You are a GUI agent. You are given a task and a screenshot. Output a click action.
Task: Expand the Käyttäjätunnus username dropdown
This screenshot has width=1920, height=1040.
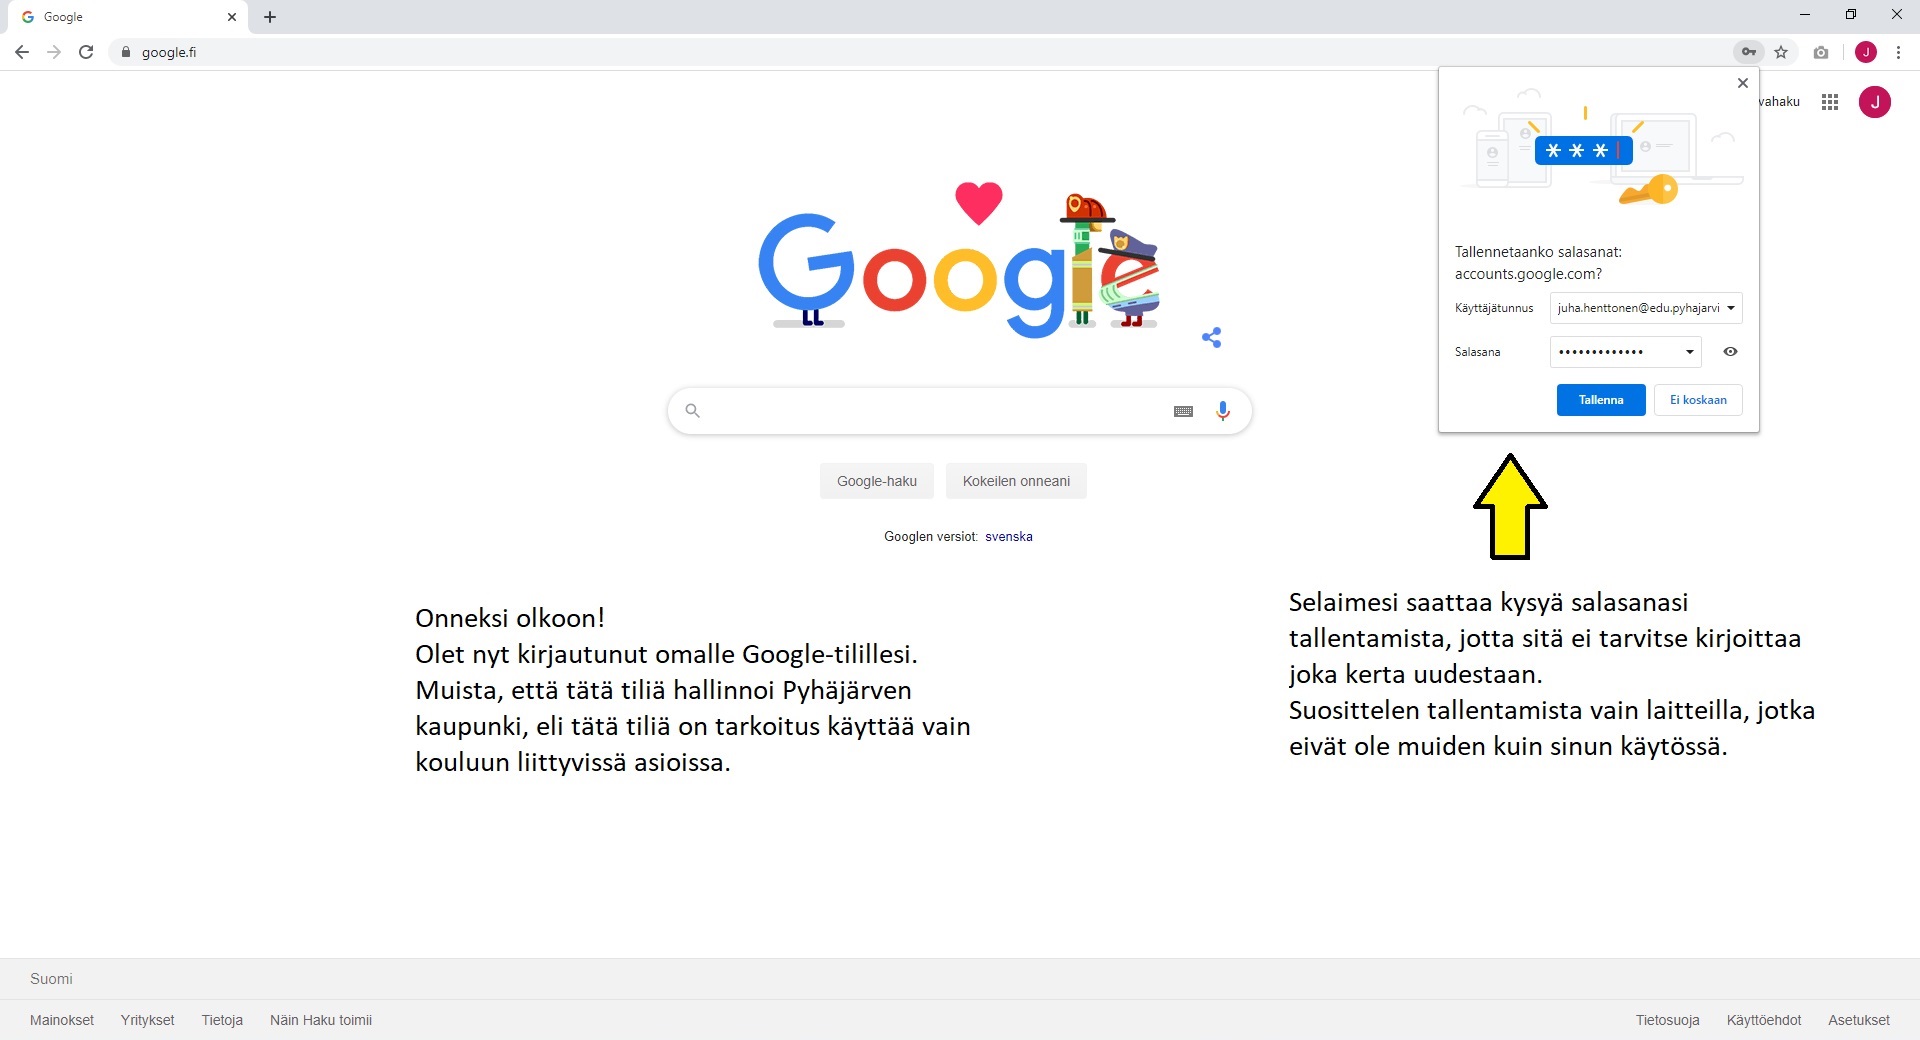click(x=1730, y=308)
